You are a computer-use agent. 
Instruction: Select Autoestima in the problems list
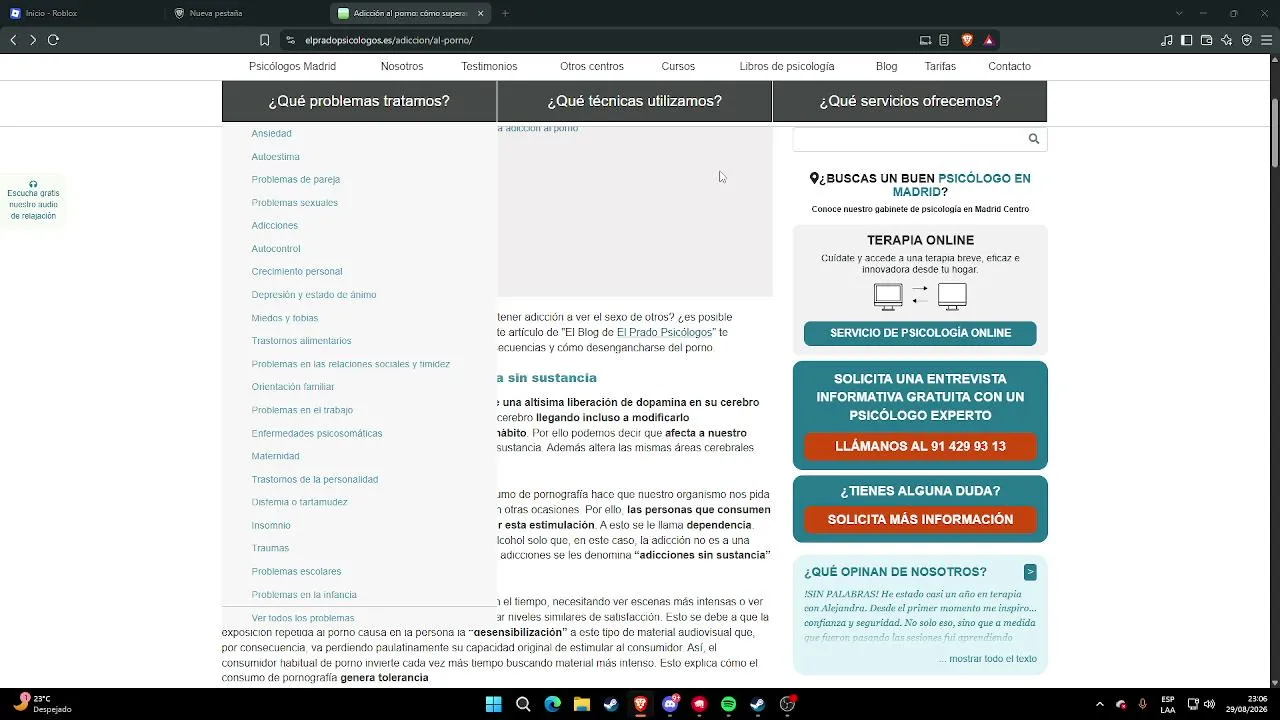point(276,157)
